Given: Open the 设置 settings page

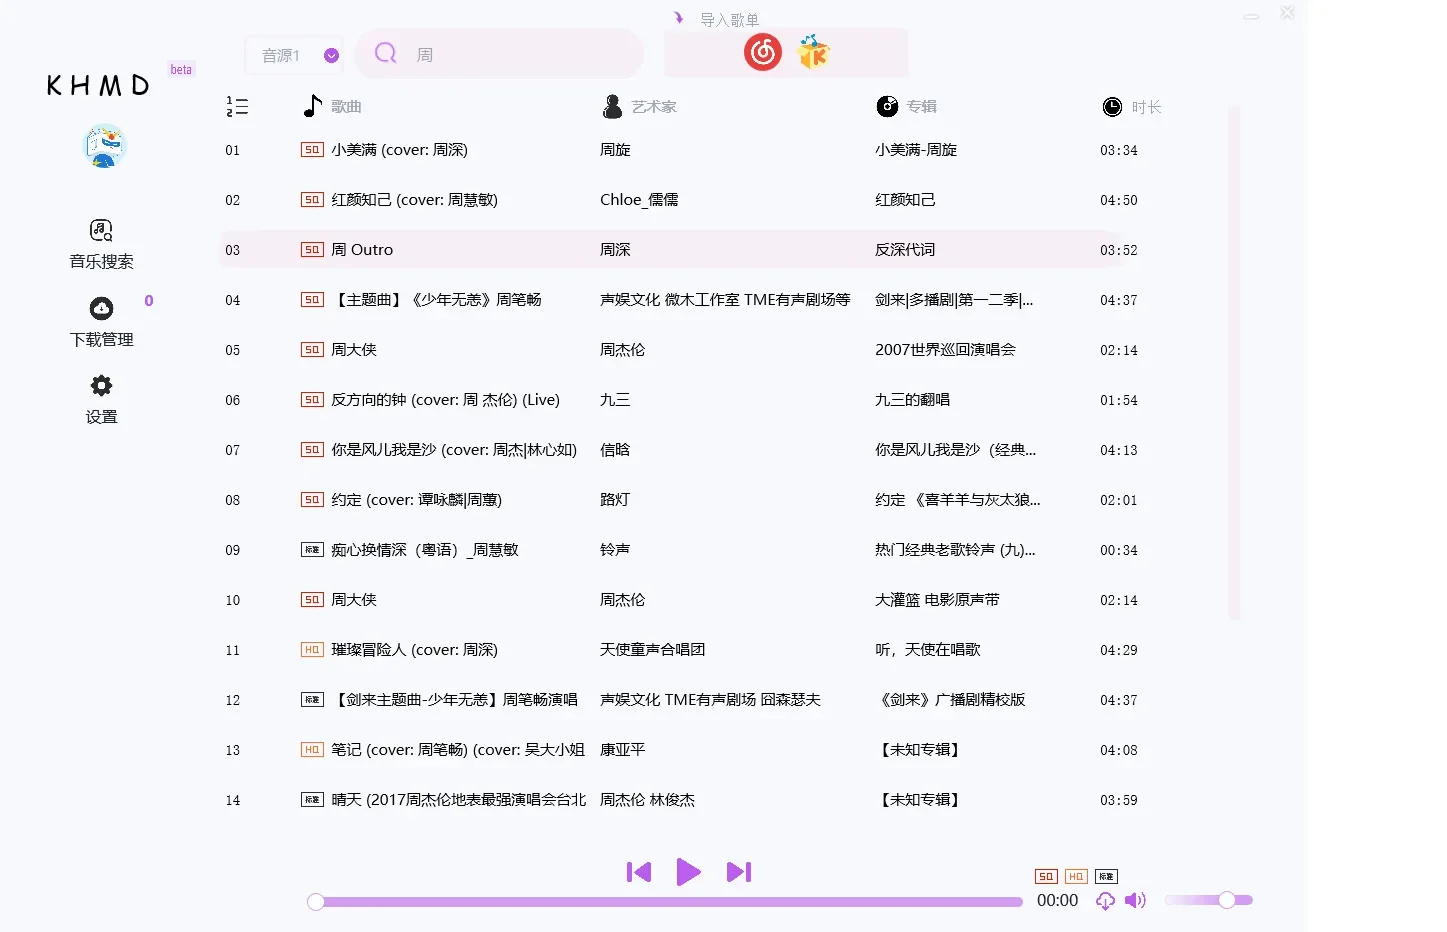Looking at the screenshot, I should tap(100, 399).
